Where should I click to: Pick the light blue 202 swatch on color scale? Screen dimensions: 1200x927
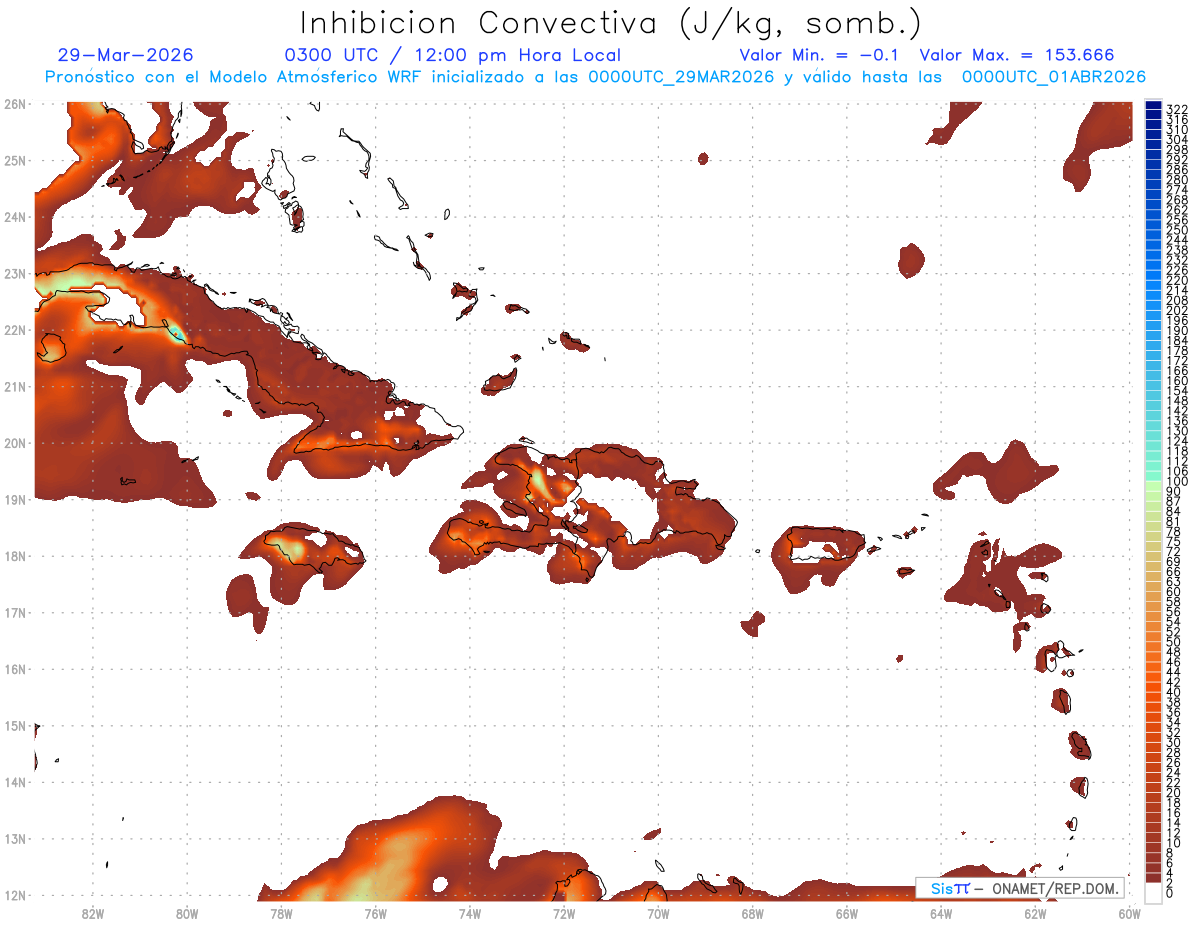(1154, 310)
